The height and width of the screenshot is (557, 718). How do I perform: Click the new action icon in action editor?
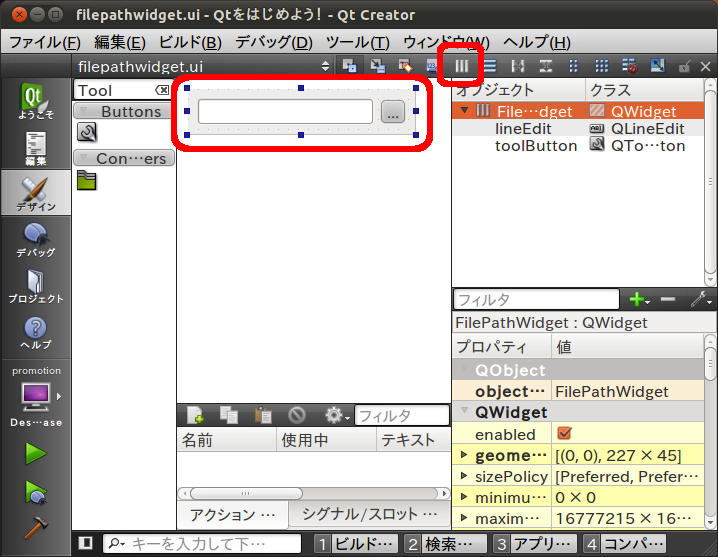(x=195, y=415)
